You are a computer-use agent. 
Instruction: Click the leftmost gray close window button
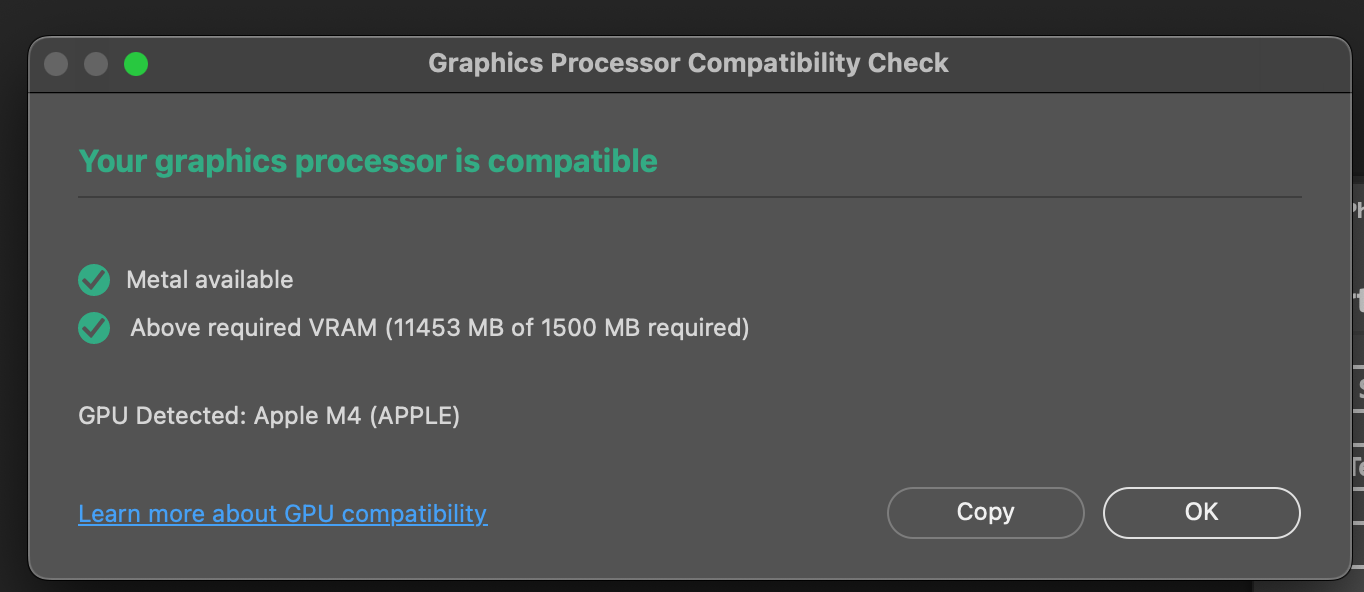coord(56,64)
